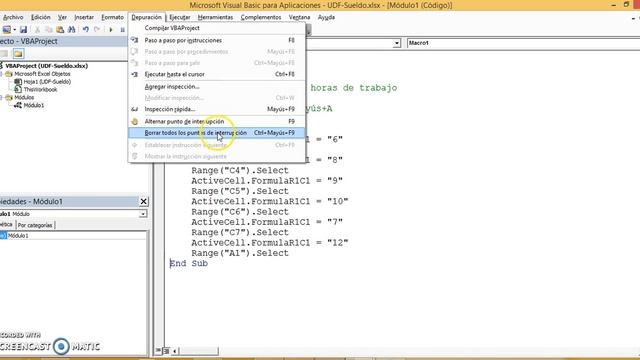This screenshot has height=360, width=640.
Task: Choose Inspección rápida menu entry
Action: coord(217,109)
